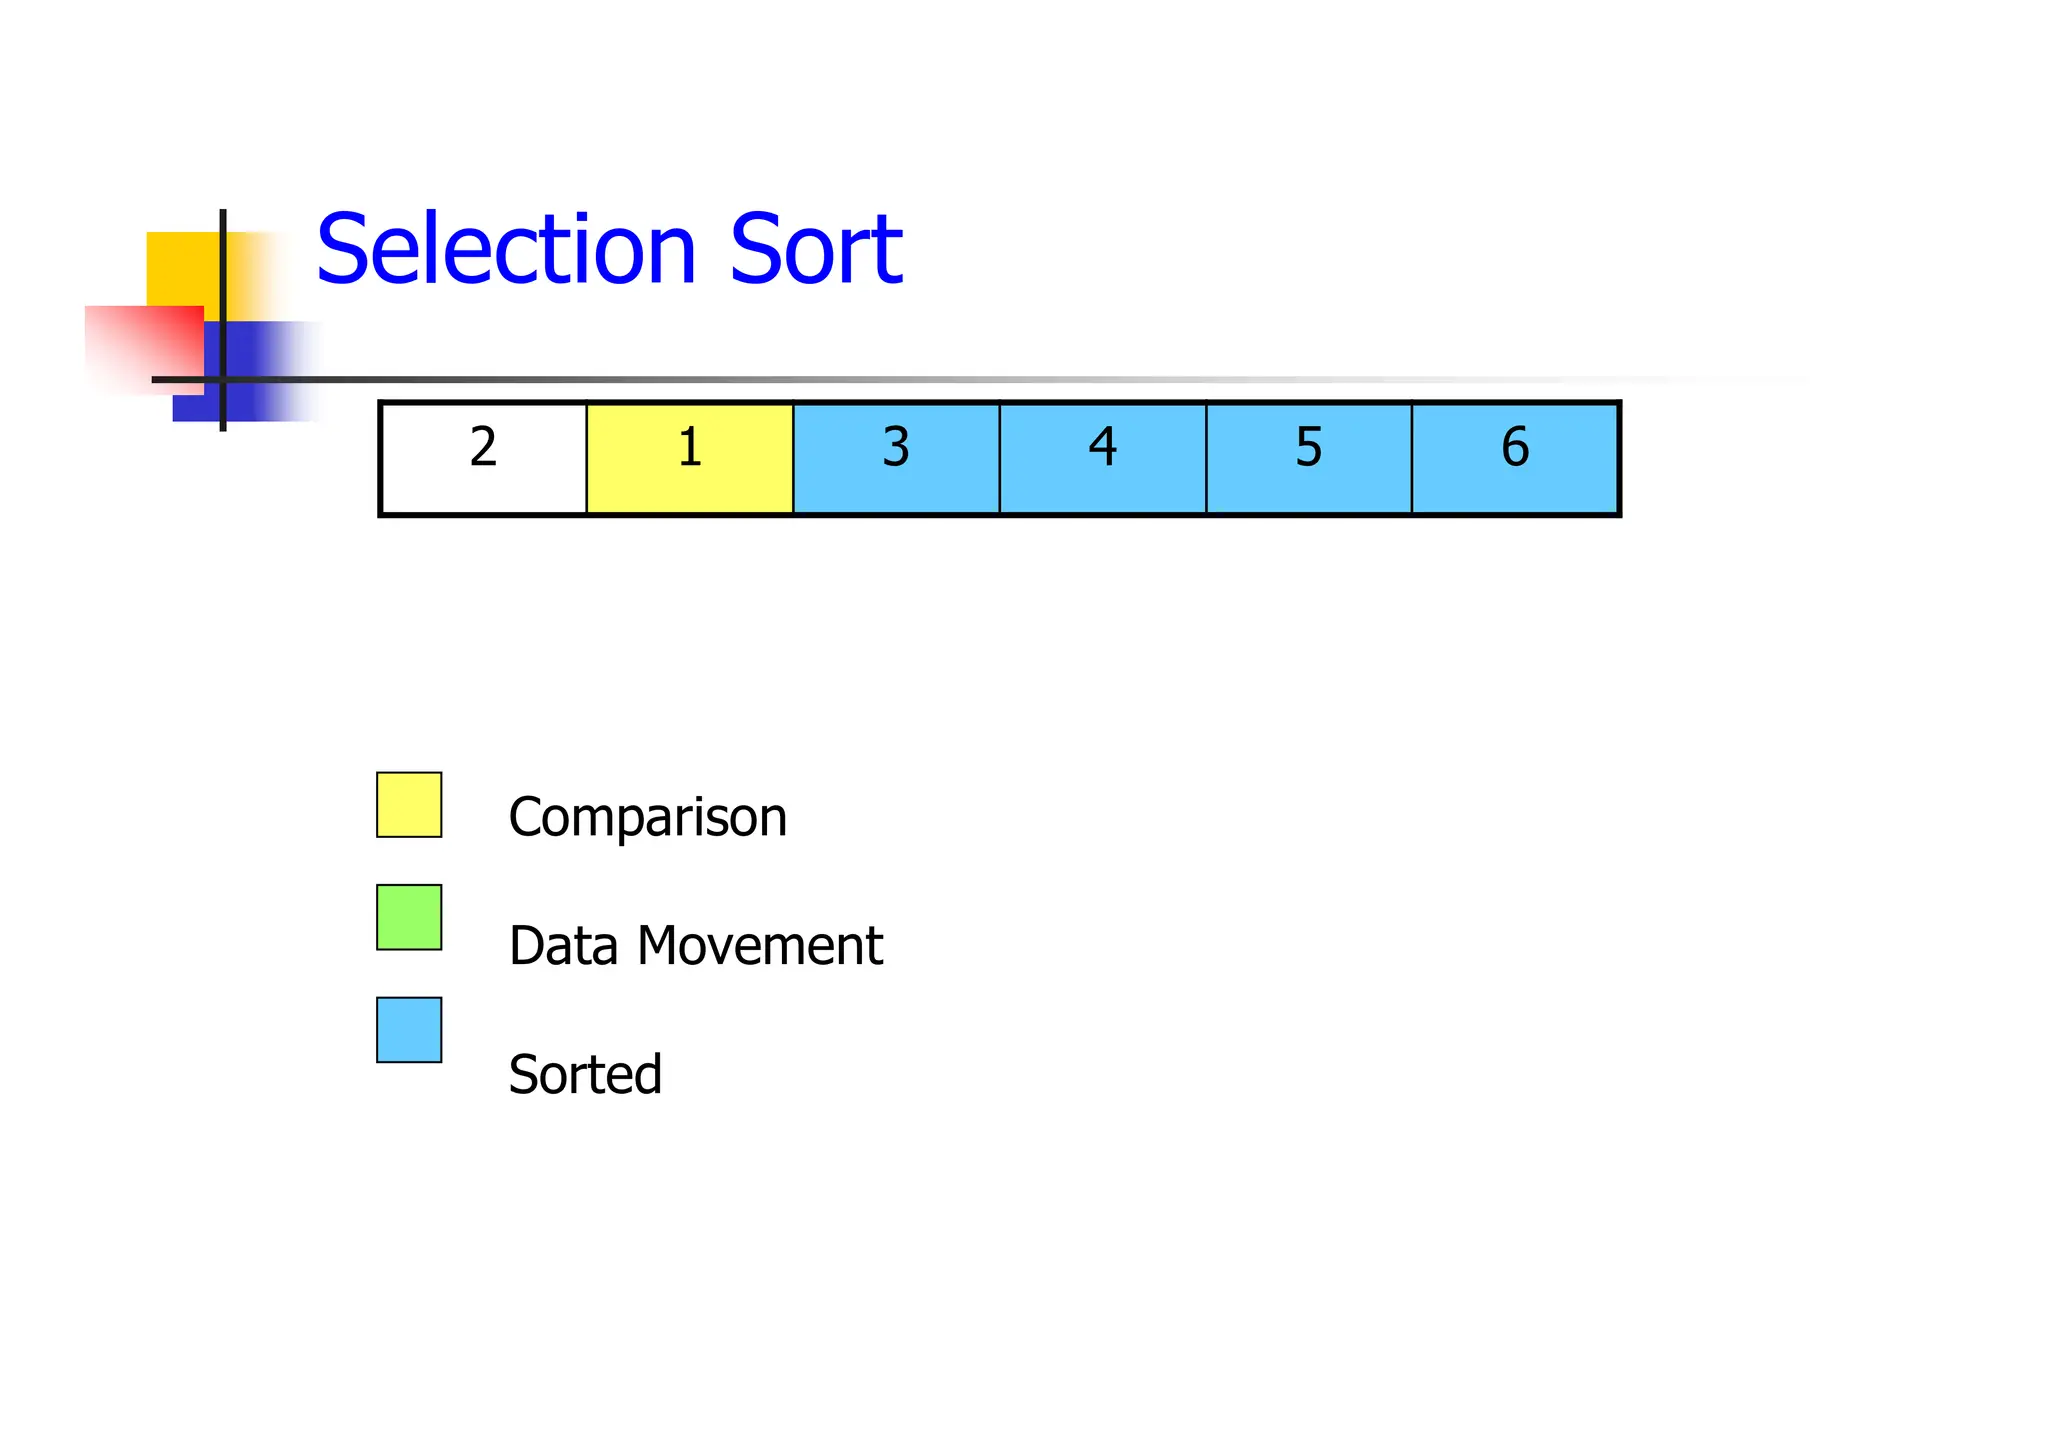Select the yellow array cell containing 1

tap(690, 458)
